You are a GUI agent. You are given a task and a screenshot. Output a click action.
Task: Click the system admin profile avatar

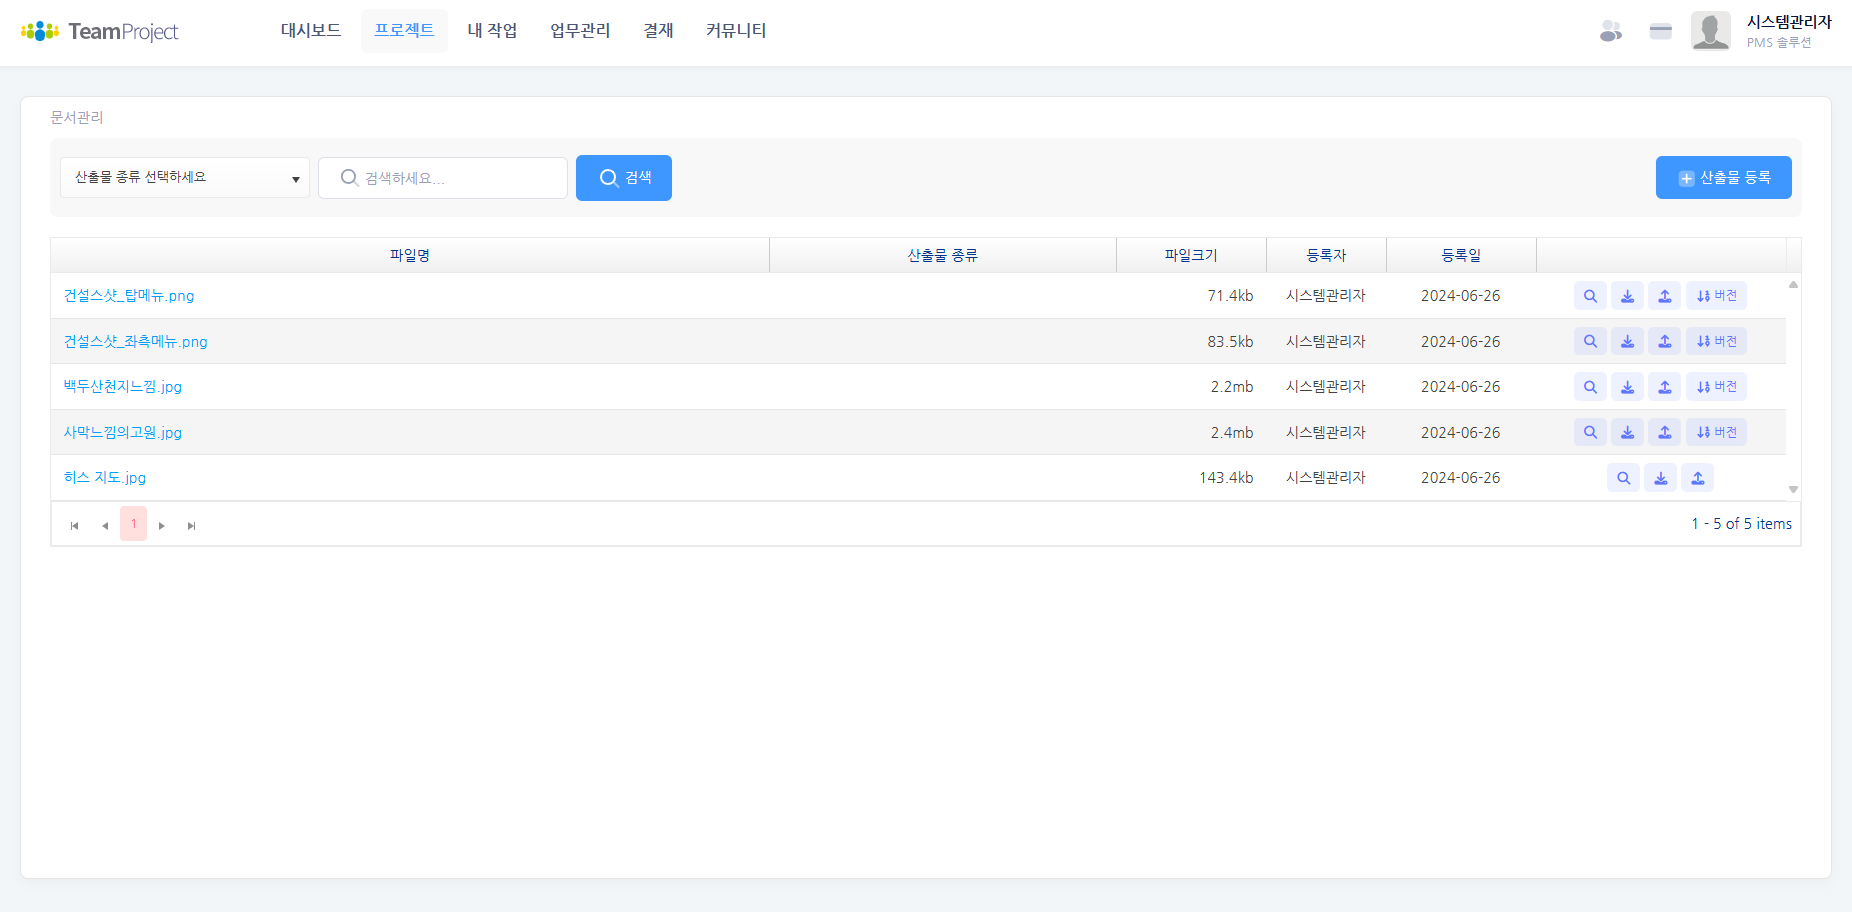(1710, 31)
